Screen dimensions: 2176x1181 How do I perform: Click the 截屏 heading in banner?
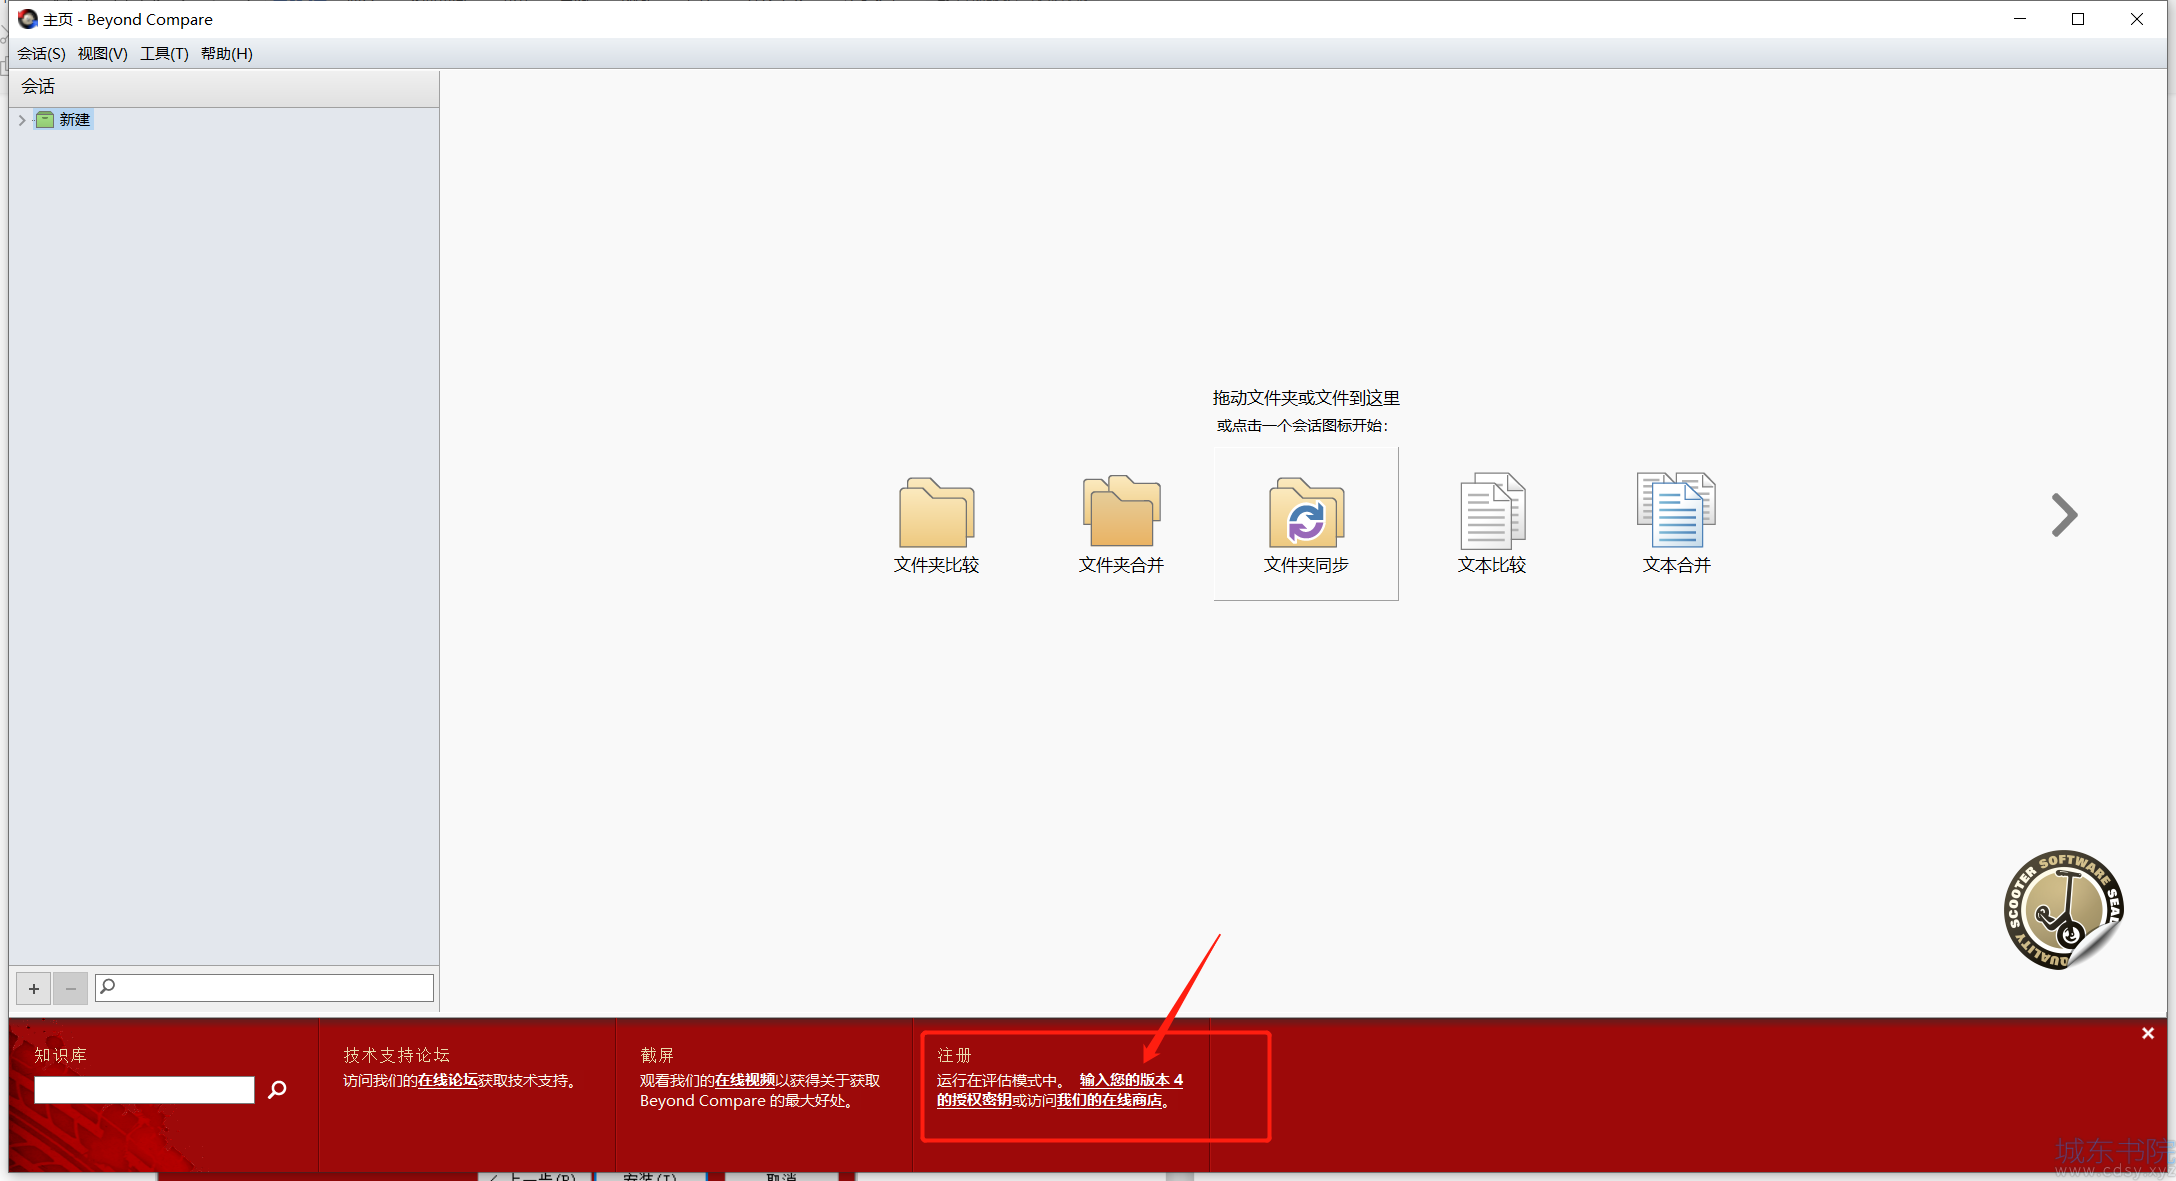point(657,1055)
